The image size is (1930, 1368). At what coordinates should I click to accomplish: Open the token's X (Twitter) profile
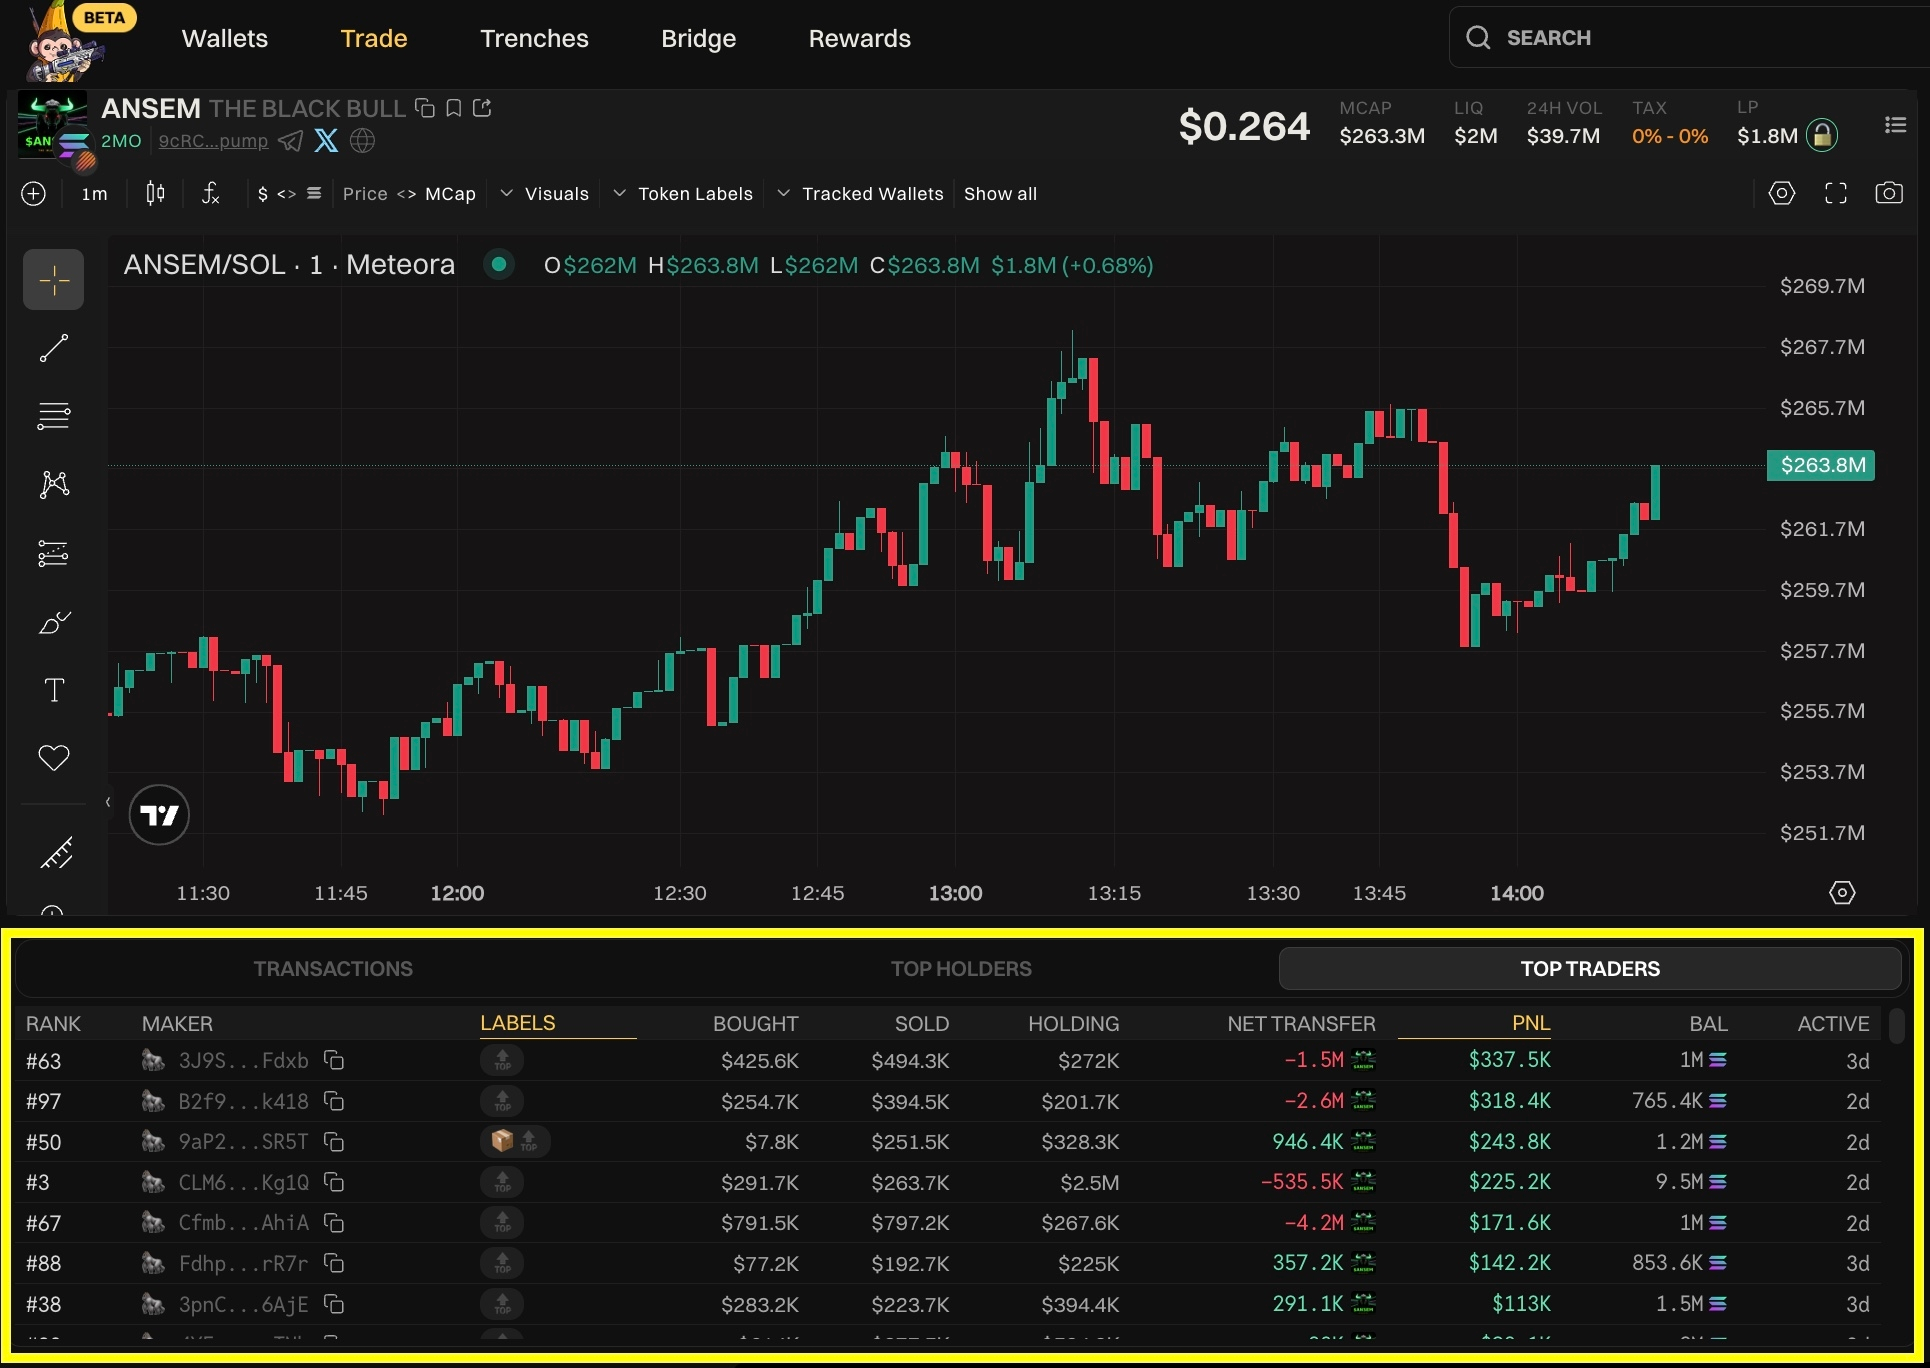pyautogui.click(x=326, y=141)
